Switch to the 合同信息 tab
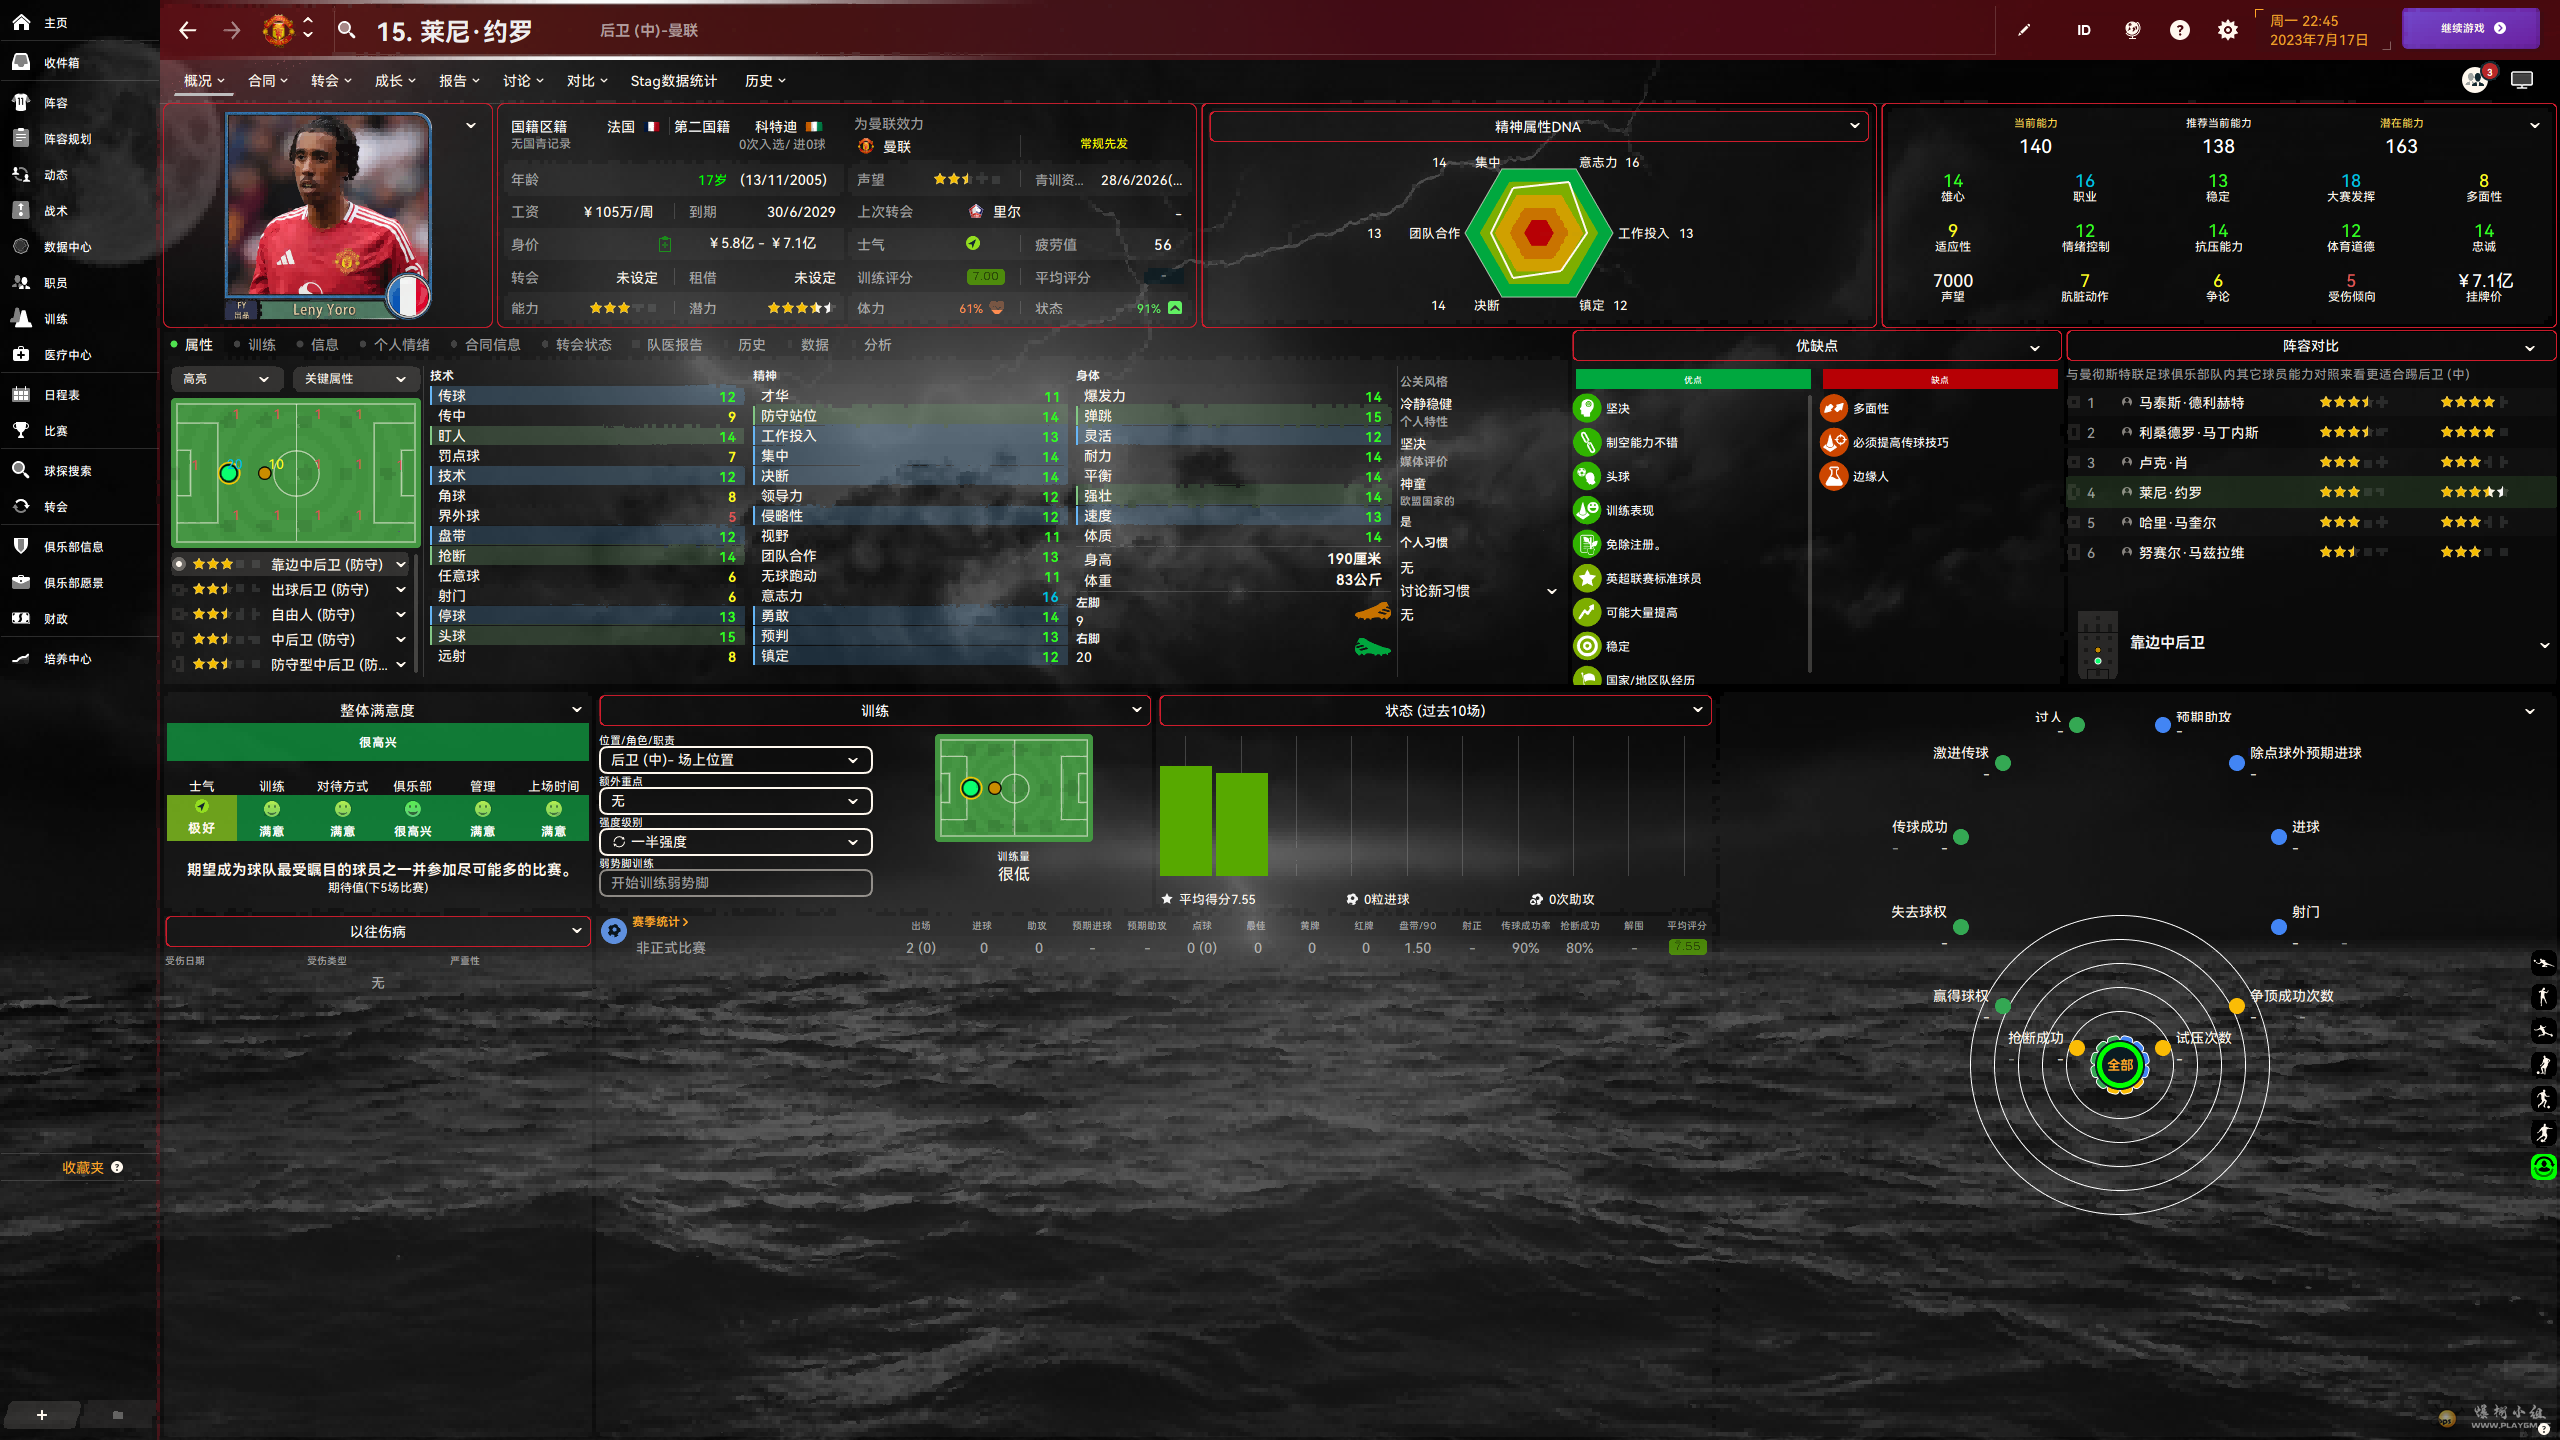2560x1440 pixels. point(492,344)
